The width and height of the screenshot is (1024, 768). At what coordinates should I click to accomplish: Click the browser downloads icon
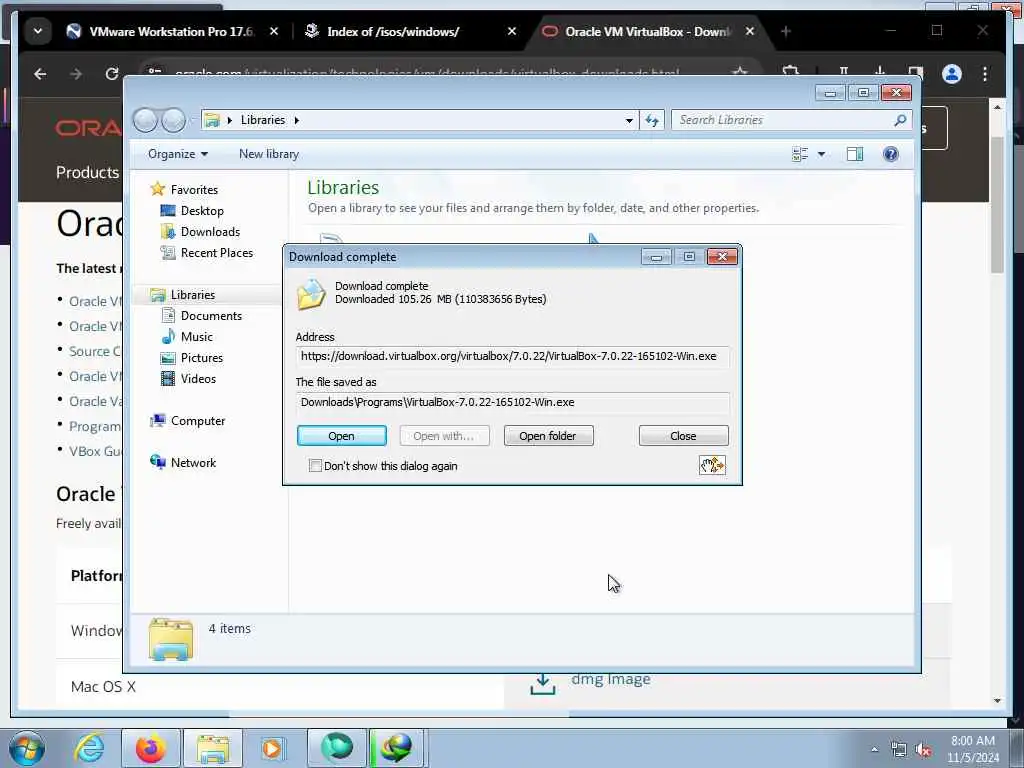pos(880,71)
